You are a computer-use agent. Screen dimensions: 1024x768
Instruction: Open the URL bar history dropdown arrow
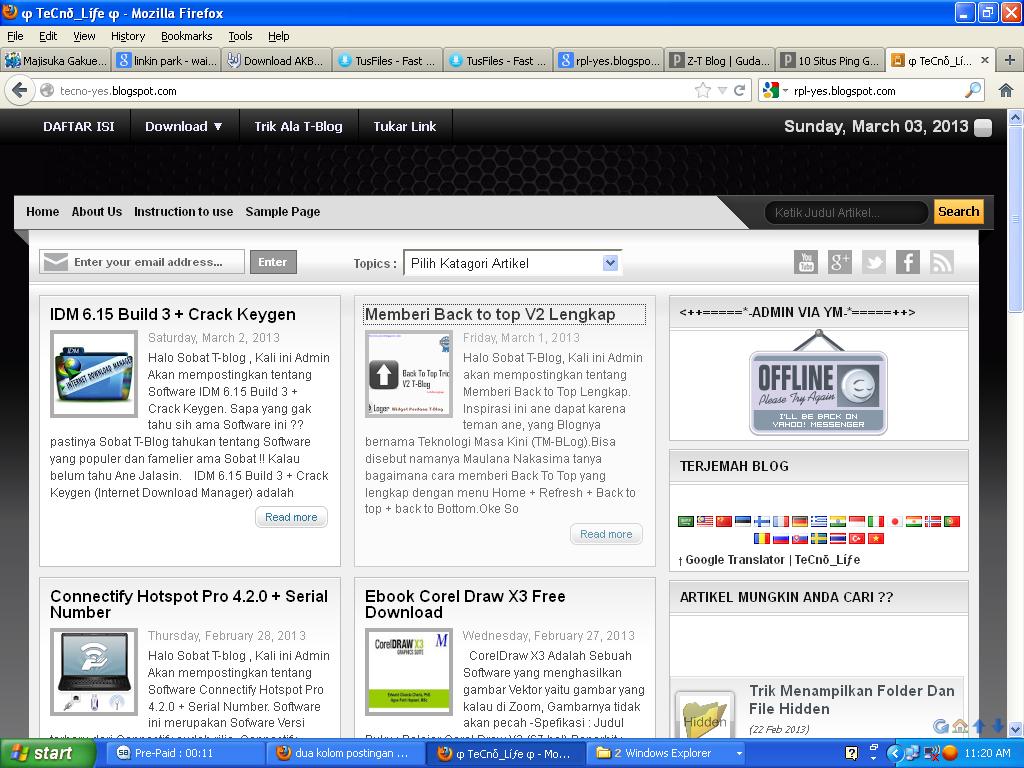(x=722, y=90)
